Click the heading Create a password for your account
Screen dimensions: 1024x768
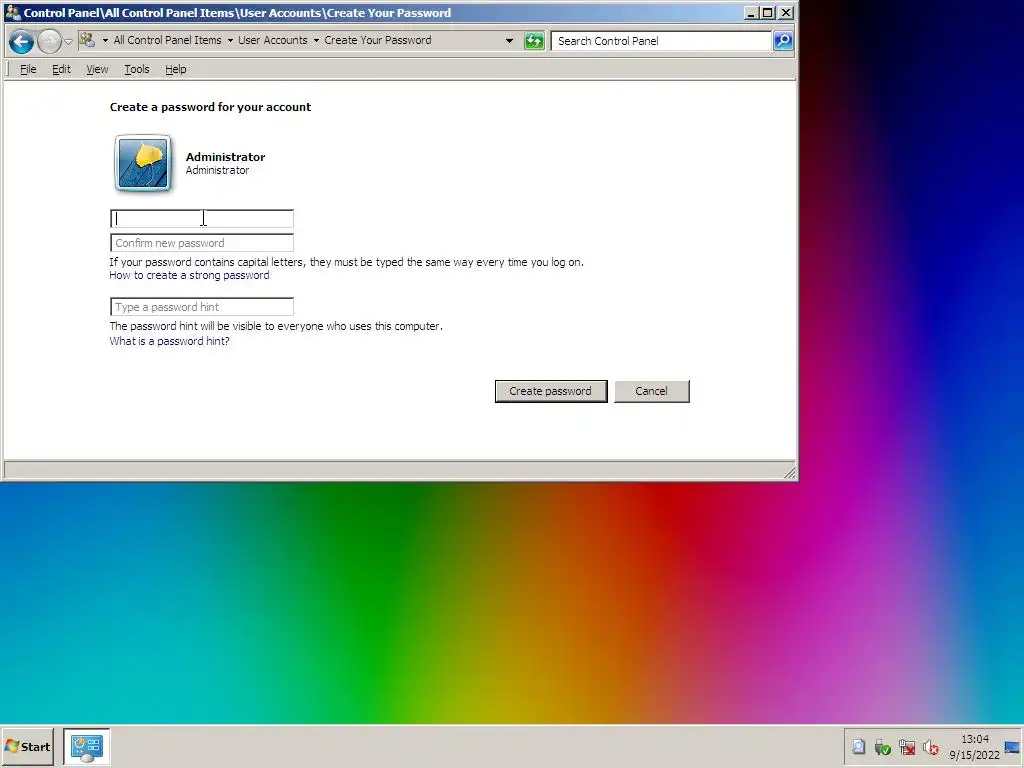click(x=210, y=107)
